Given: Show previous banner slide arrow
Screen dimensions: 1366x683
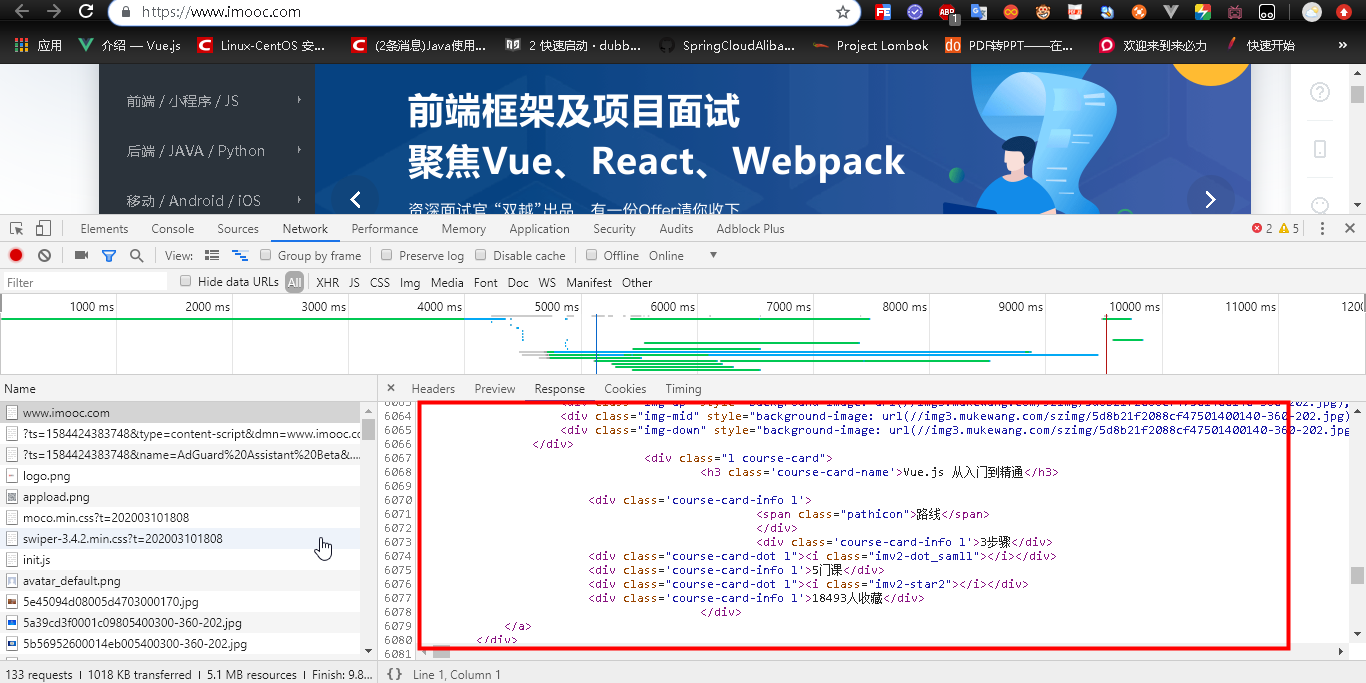Looking at the screenshot, I should pyautogui.click(x=355, y=199).
